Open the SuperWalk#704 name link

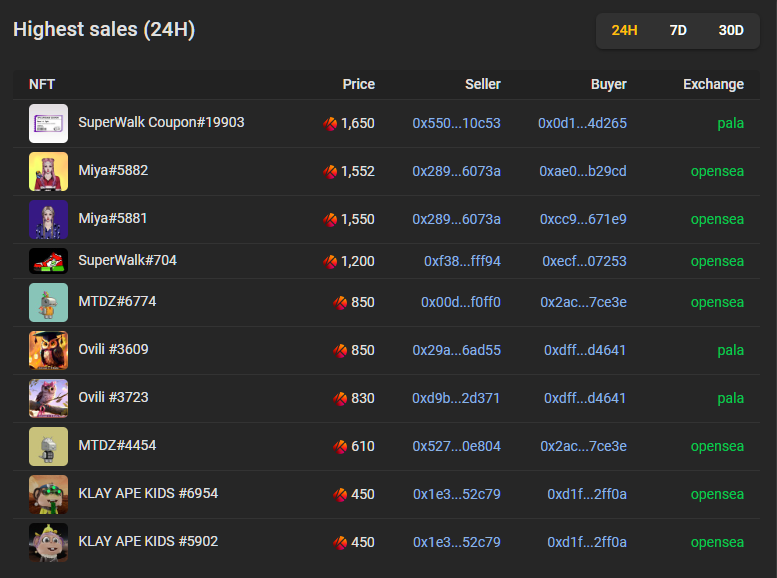(127, 260)
